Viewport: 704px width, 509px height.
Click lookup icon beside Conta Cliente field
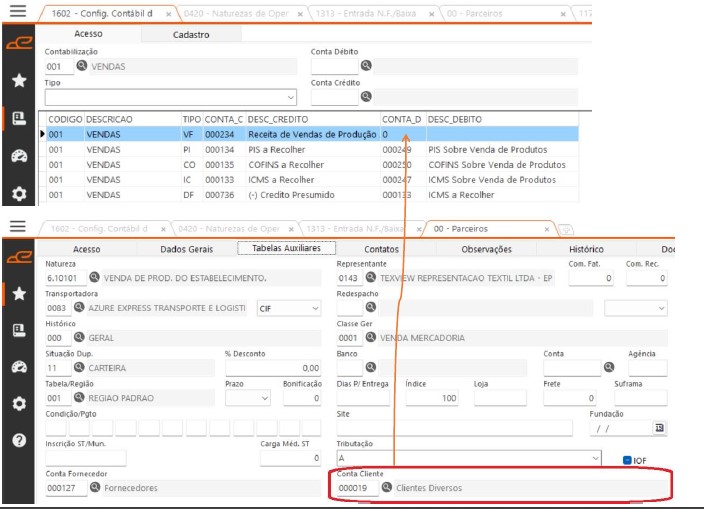tap(387, 488)
